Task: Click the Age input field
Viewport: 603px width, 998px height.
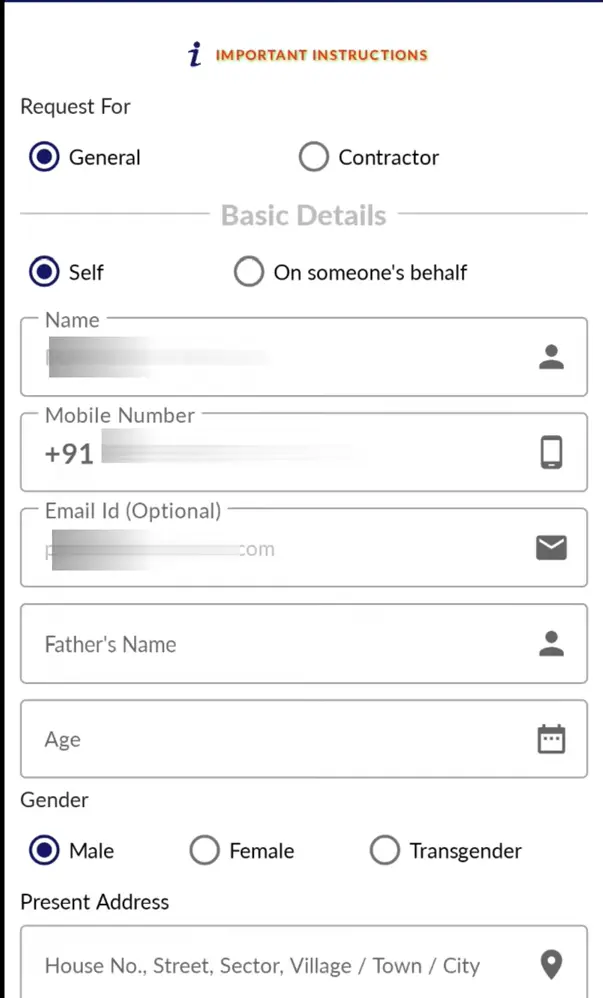Action: point(280,740)
